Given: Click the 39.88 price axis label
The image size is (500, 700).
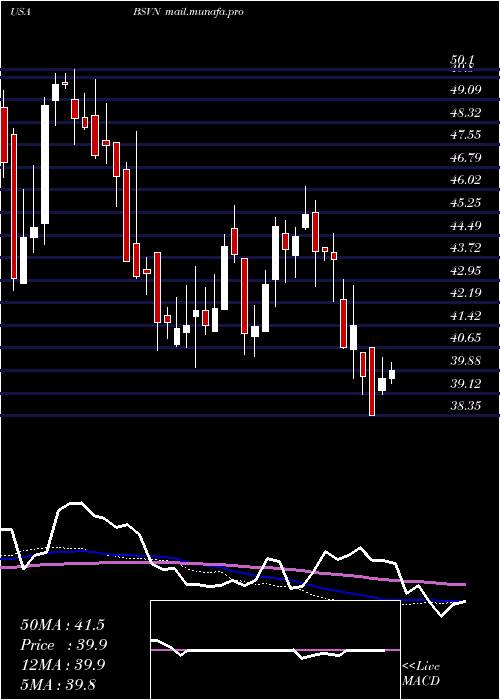Looking at the screenshot, I should point(467,361).
